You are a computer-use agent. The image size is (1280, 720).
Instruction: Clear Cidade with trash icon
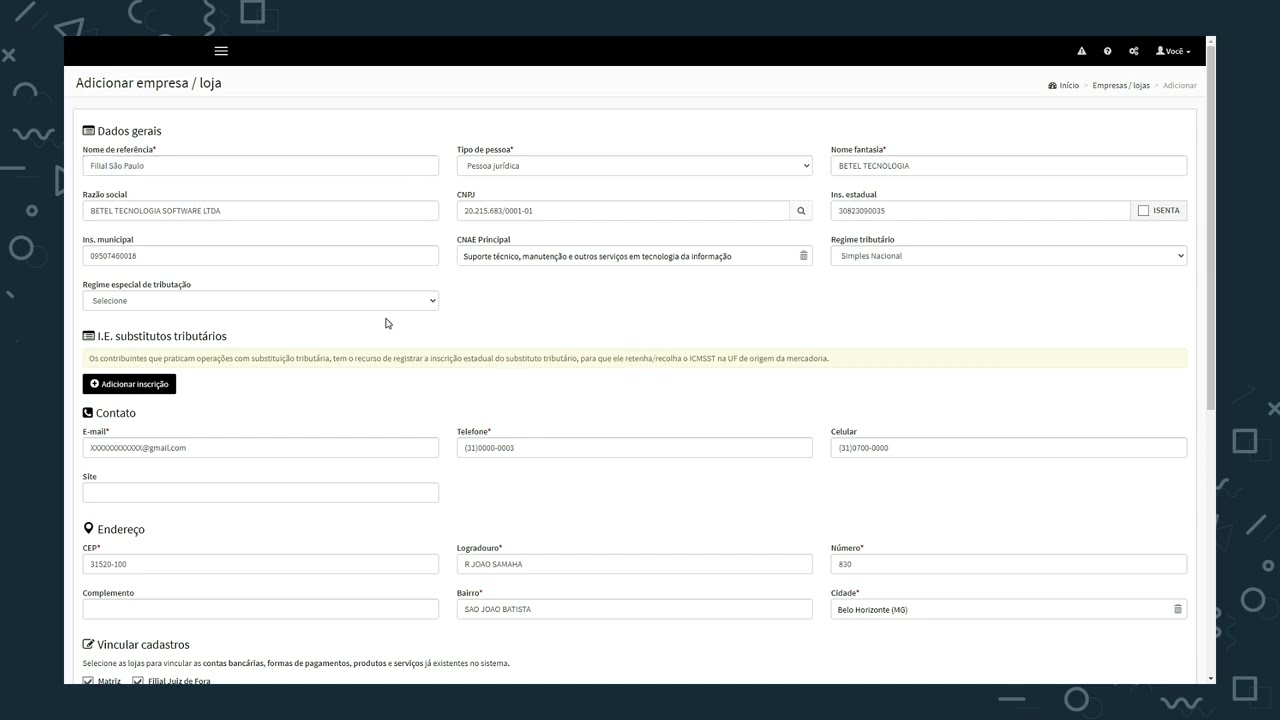point(1177,609)
